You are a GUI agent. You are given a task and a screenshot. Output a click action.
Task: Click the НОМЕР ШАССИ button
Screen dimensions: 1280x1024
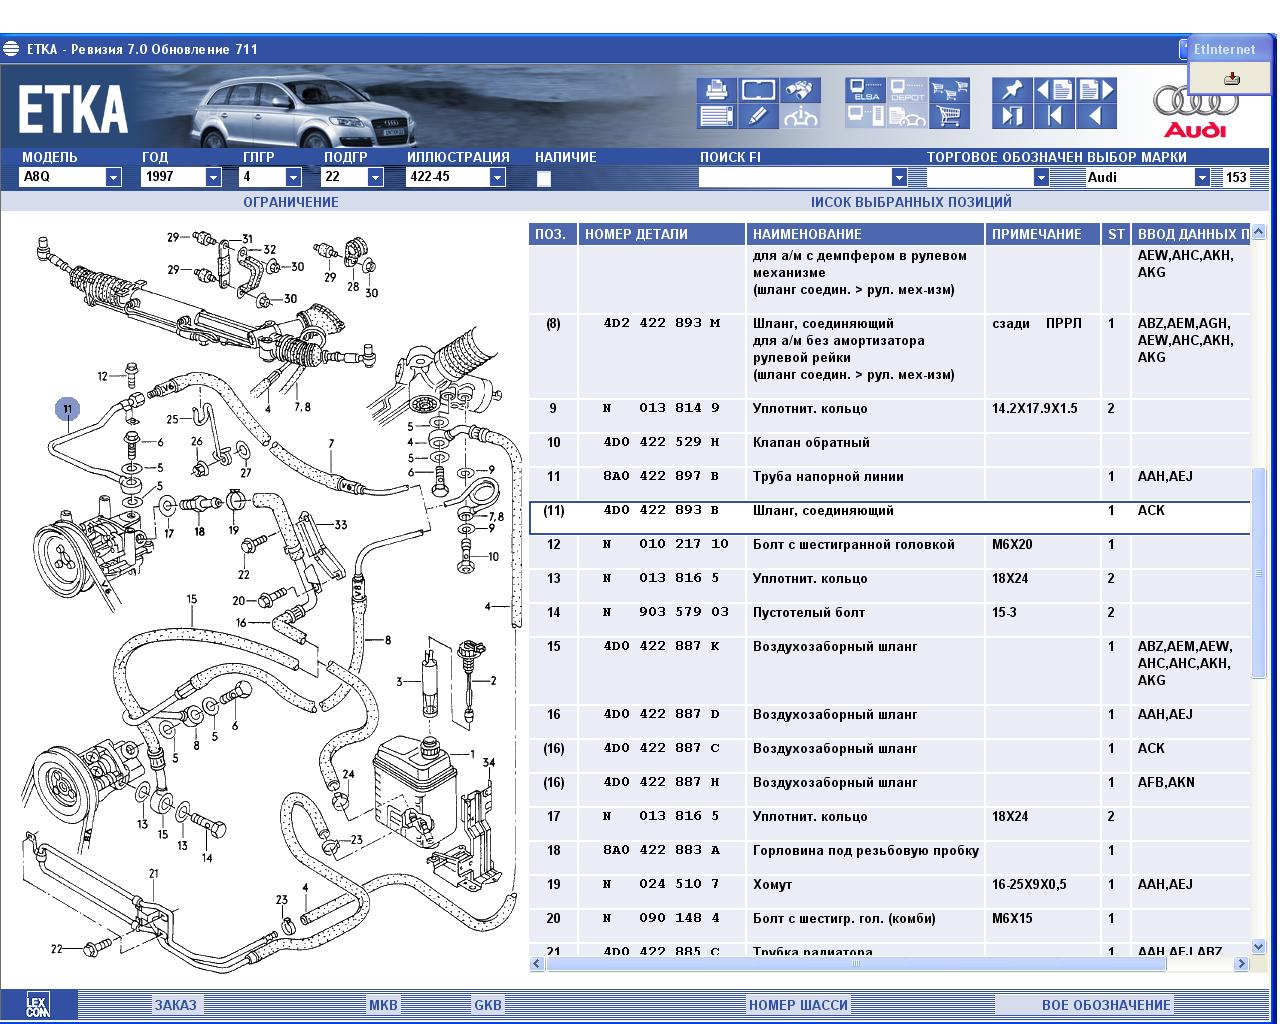(798, 1005)
